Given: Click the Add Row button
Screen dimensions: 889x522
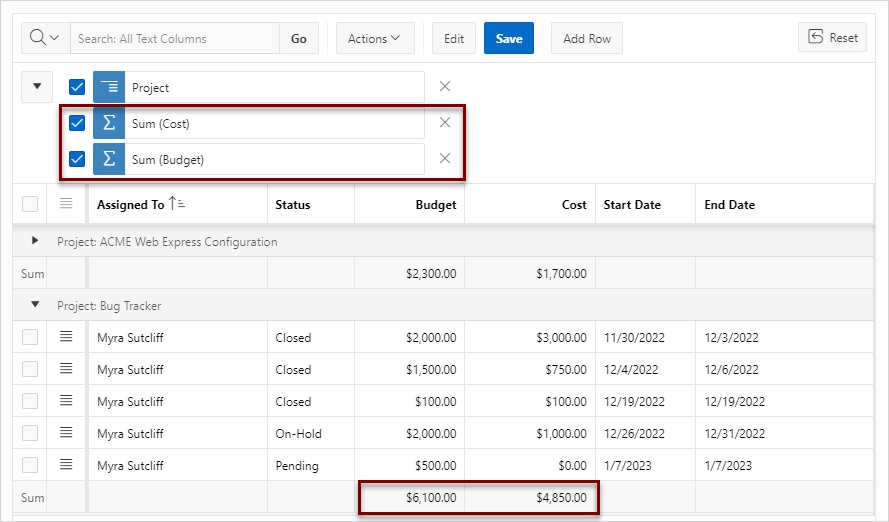Looking at the screenshot, I should tap(587, 38).
